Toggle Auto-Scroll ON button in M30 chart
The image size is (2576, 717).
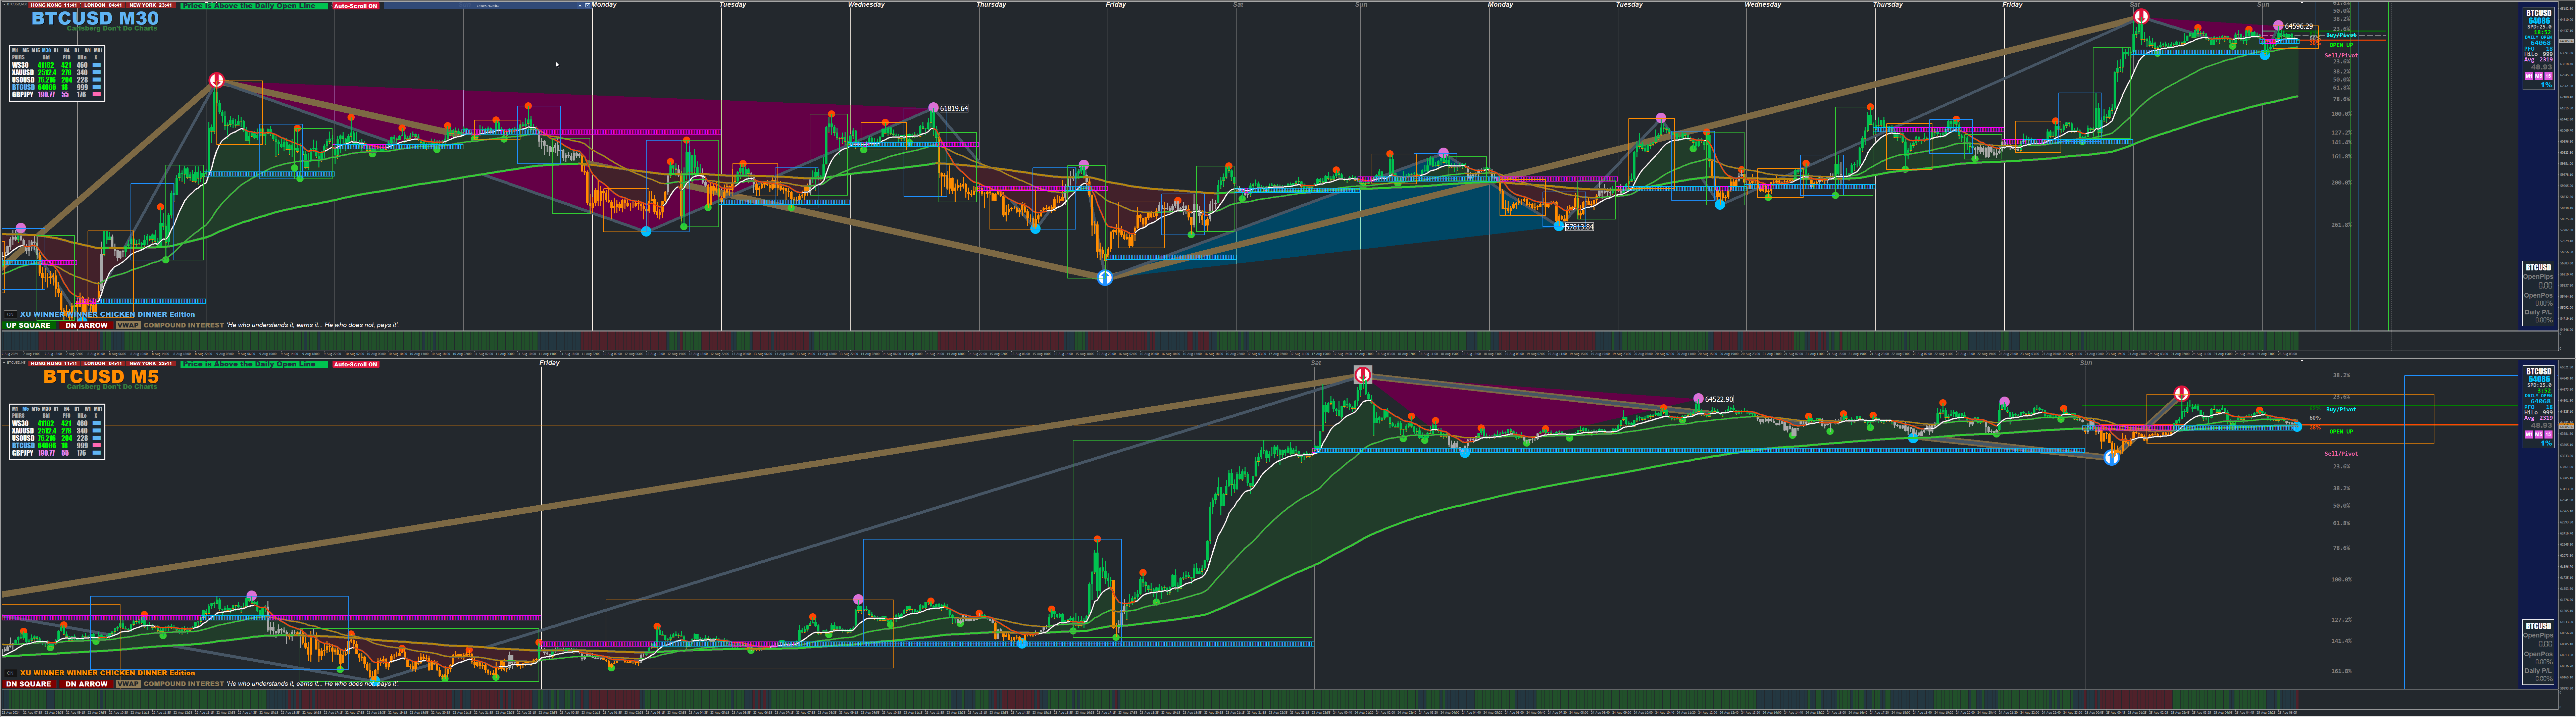tap(356, 6)
